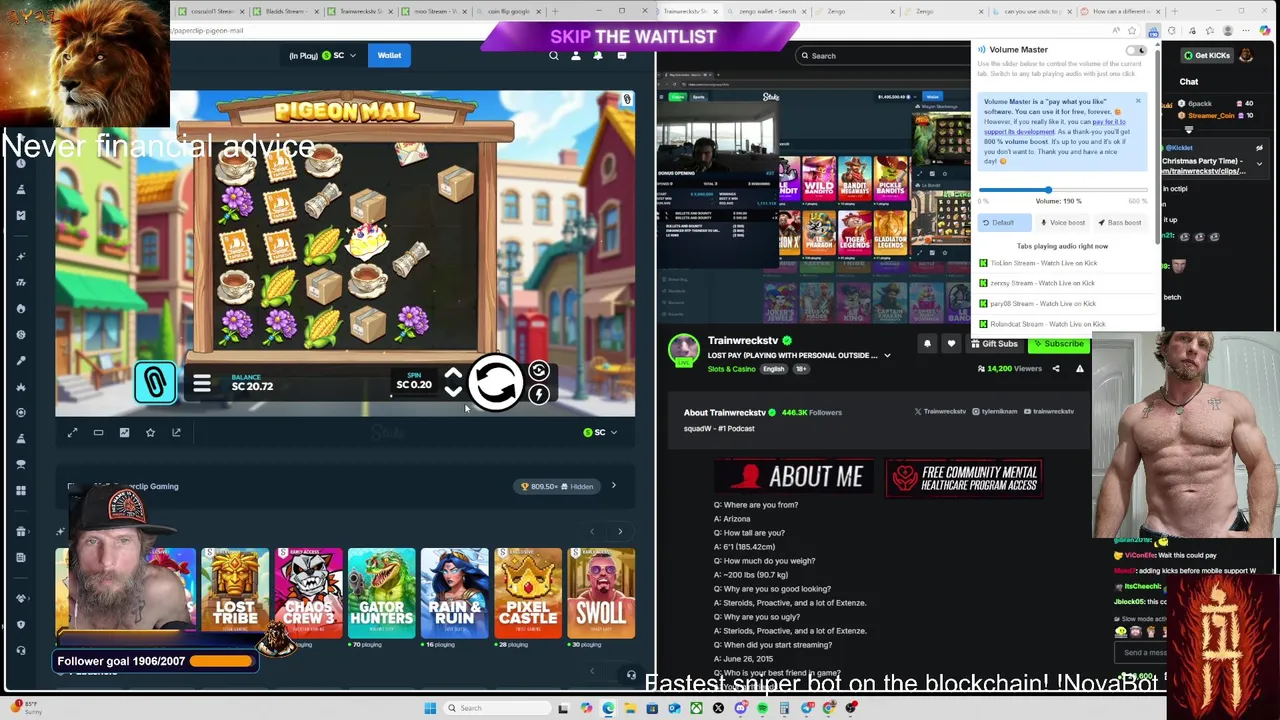The width and height of the screenshot is (1280, 720).
Task: Switch to zengo wallet Search tab
Action: point(766,12)
